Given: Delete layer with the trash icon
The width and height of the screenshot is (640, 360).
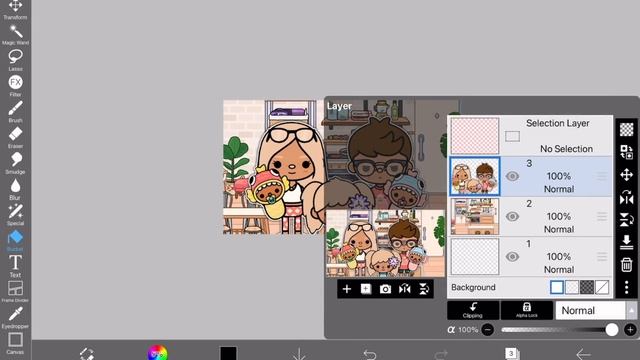Looking at the screenshot, I should click(627, 264).
